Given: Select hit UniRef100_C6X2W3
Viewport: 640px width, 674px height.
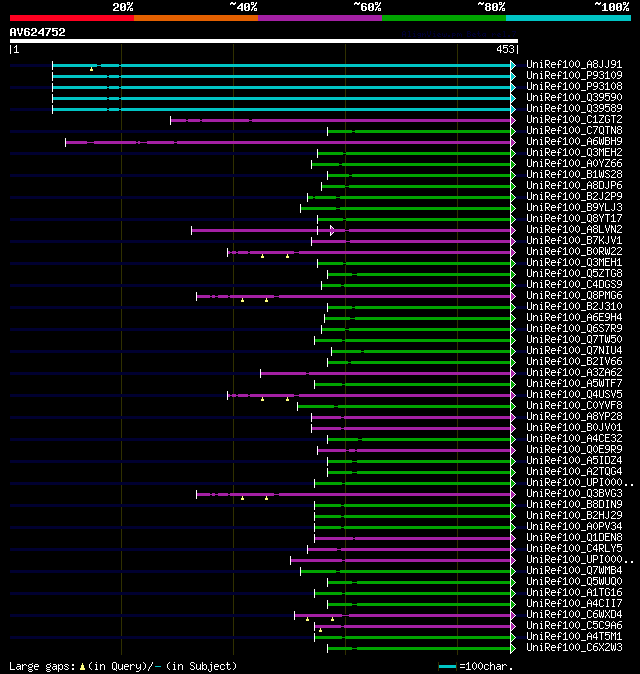Looking at the screenshot, I should click(574, 648).
